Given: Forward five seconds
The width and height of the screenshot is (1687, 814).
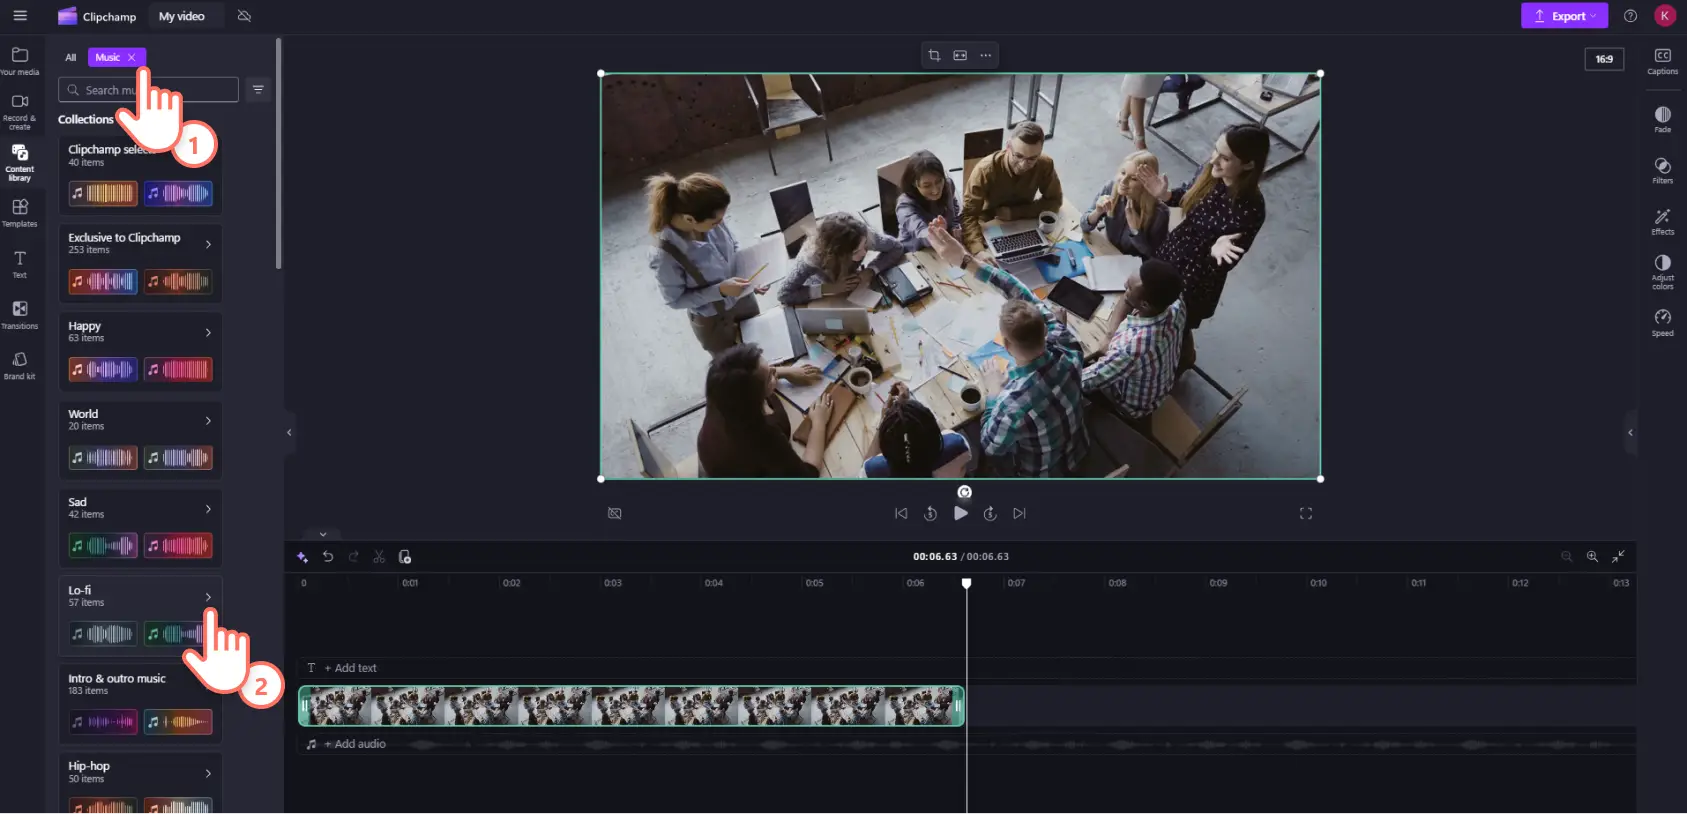Looking at the screenshot, I should click(990, 513).
